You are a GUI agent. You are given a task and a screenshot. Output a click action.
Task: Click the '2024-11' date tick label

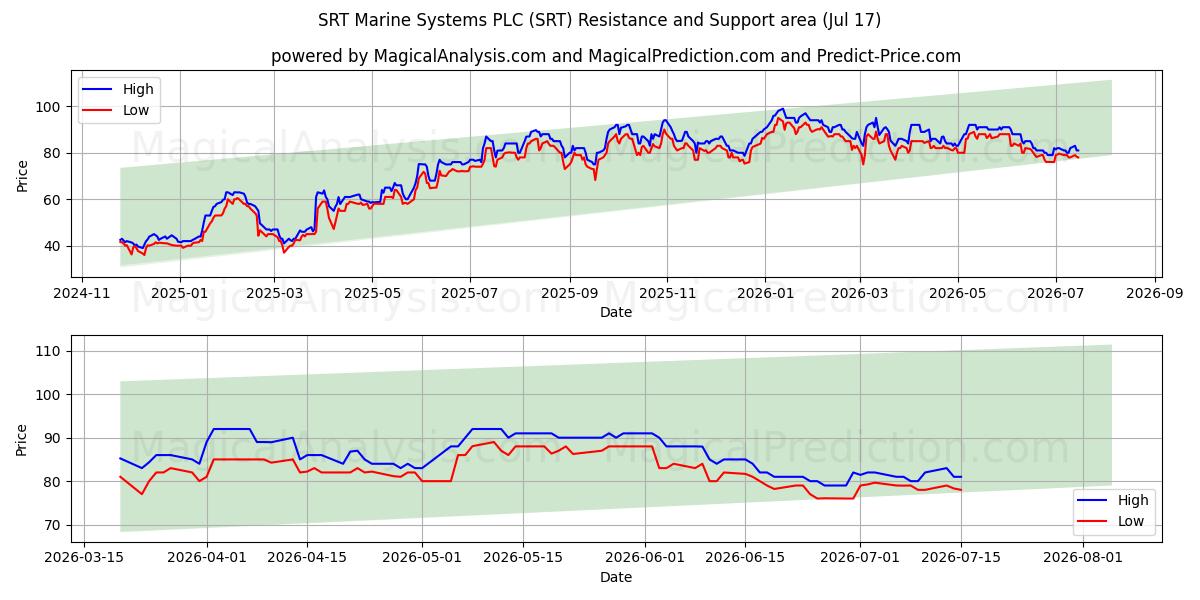coord(81,294)
